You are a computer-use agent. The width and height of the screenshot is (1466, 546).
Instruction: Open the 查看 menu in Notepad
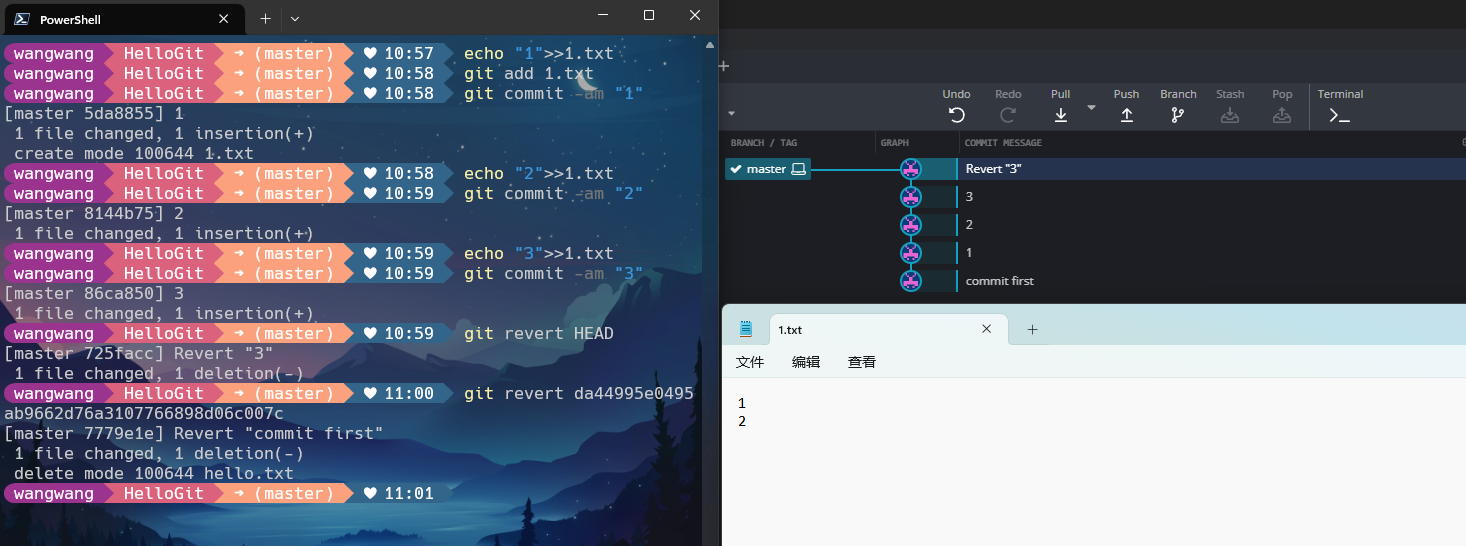coord(862,362)
